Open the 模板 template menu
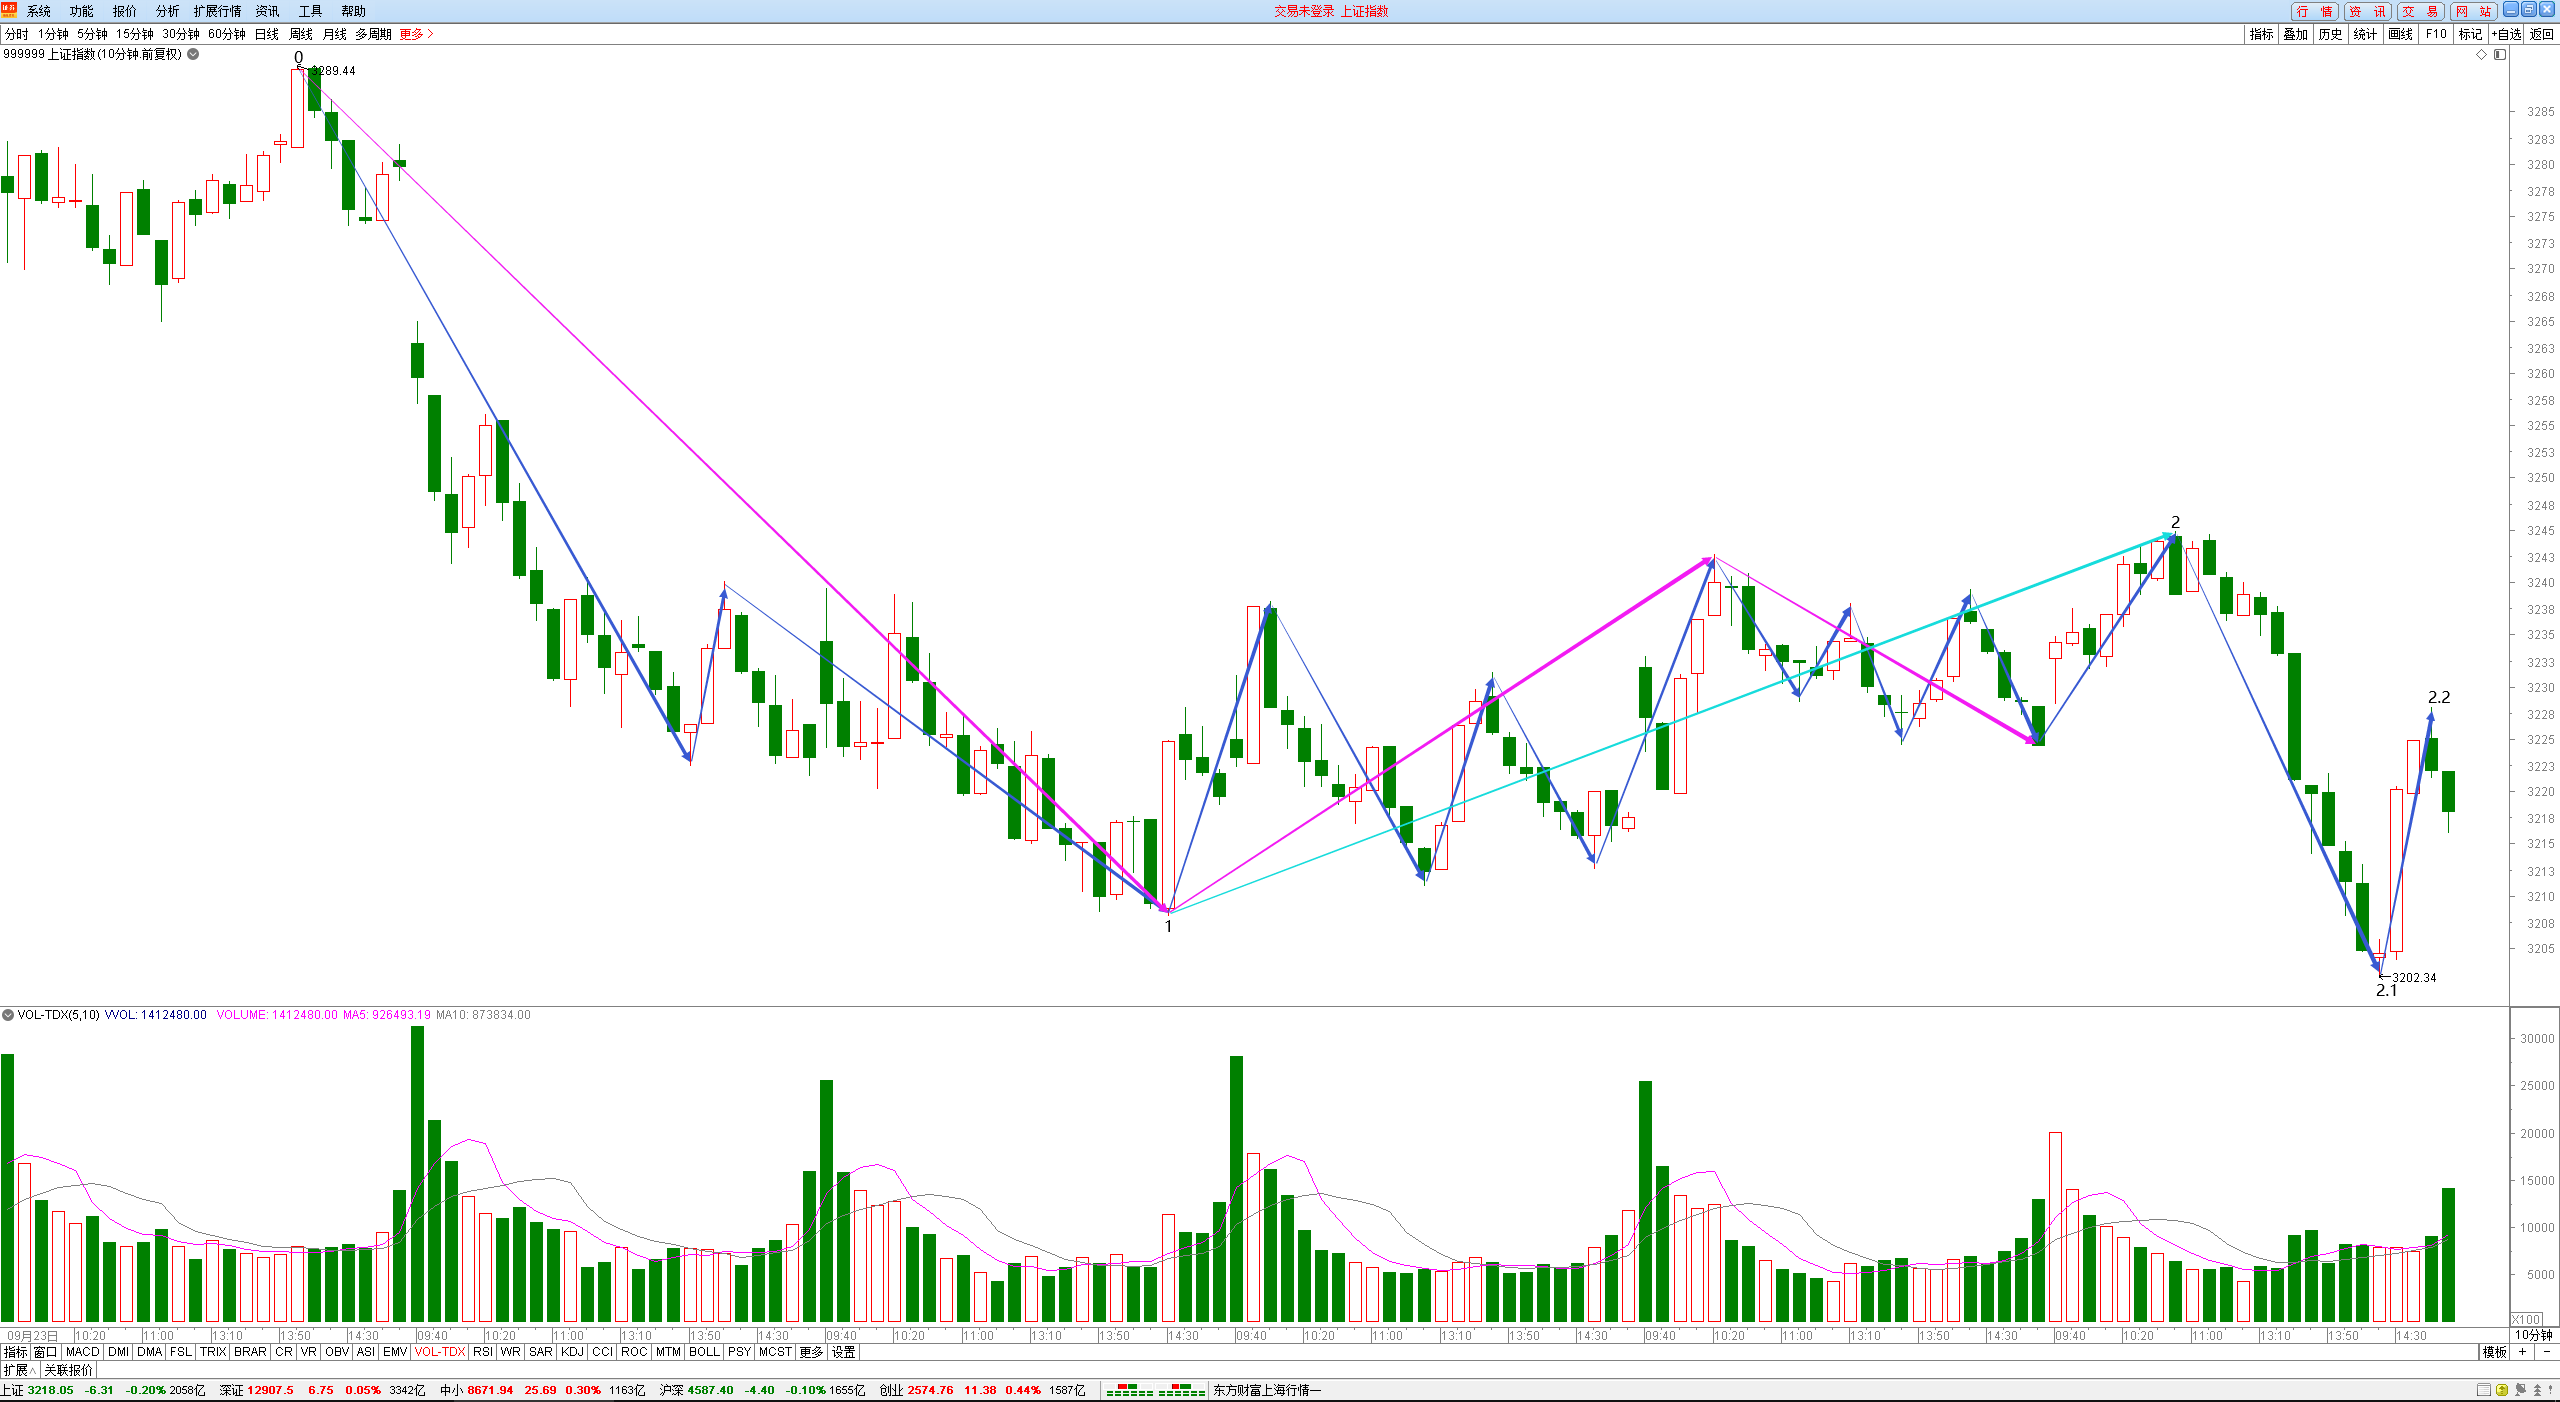Screen dimensions: 2560x1402 [2495, 1352]
